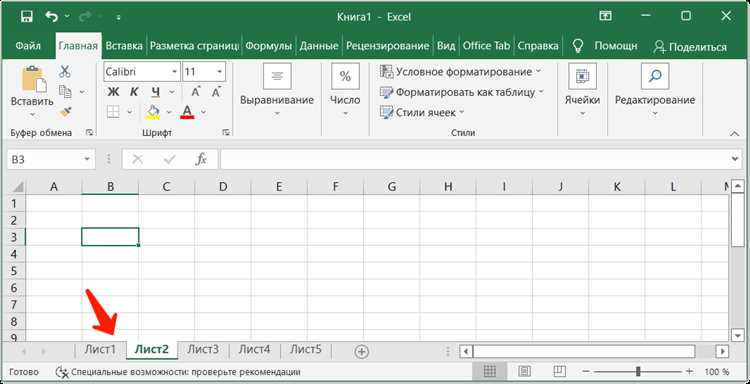This screenshot has width=750, height=384.
Task: Toggle Italic formatting (К)
Action: pyautogui.click(x=134, y=92)
